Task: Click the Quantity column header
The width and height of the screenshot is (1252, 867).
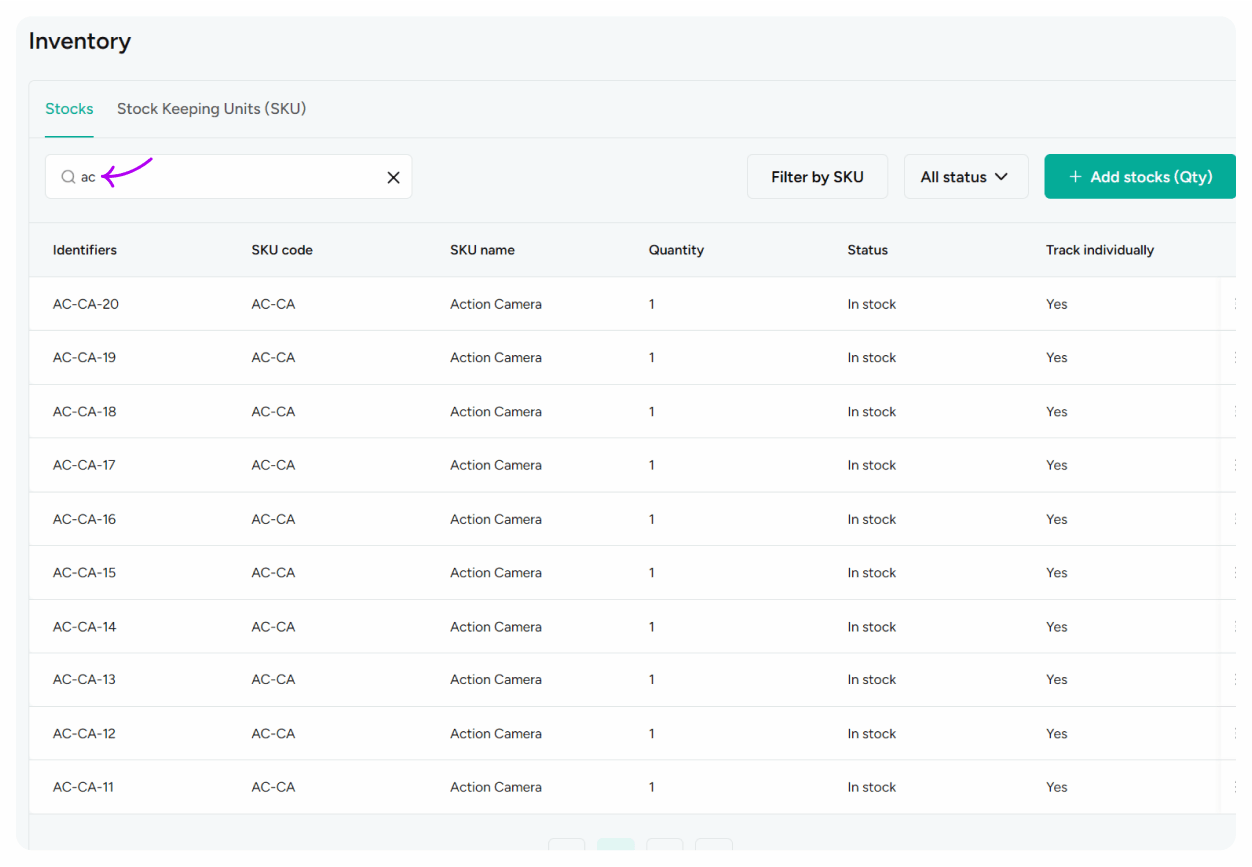Action: tap(676, 250)
